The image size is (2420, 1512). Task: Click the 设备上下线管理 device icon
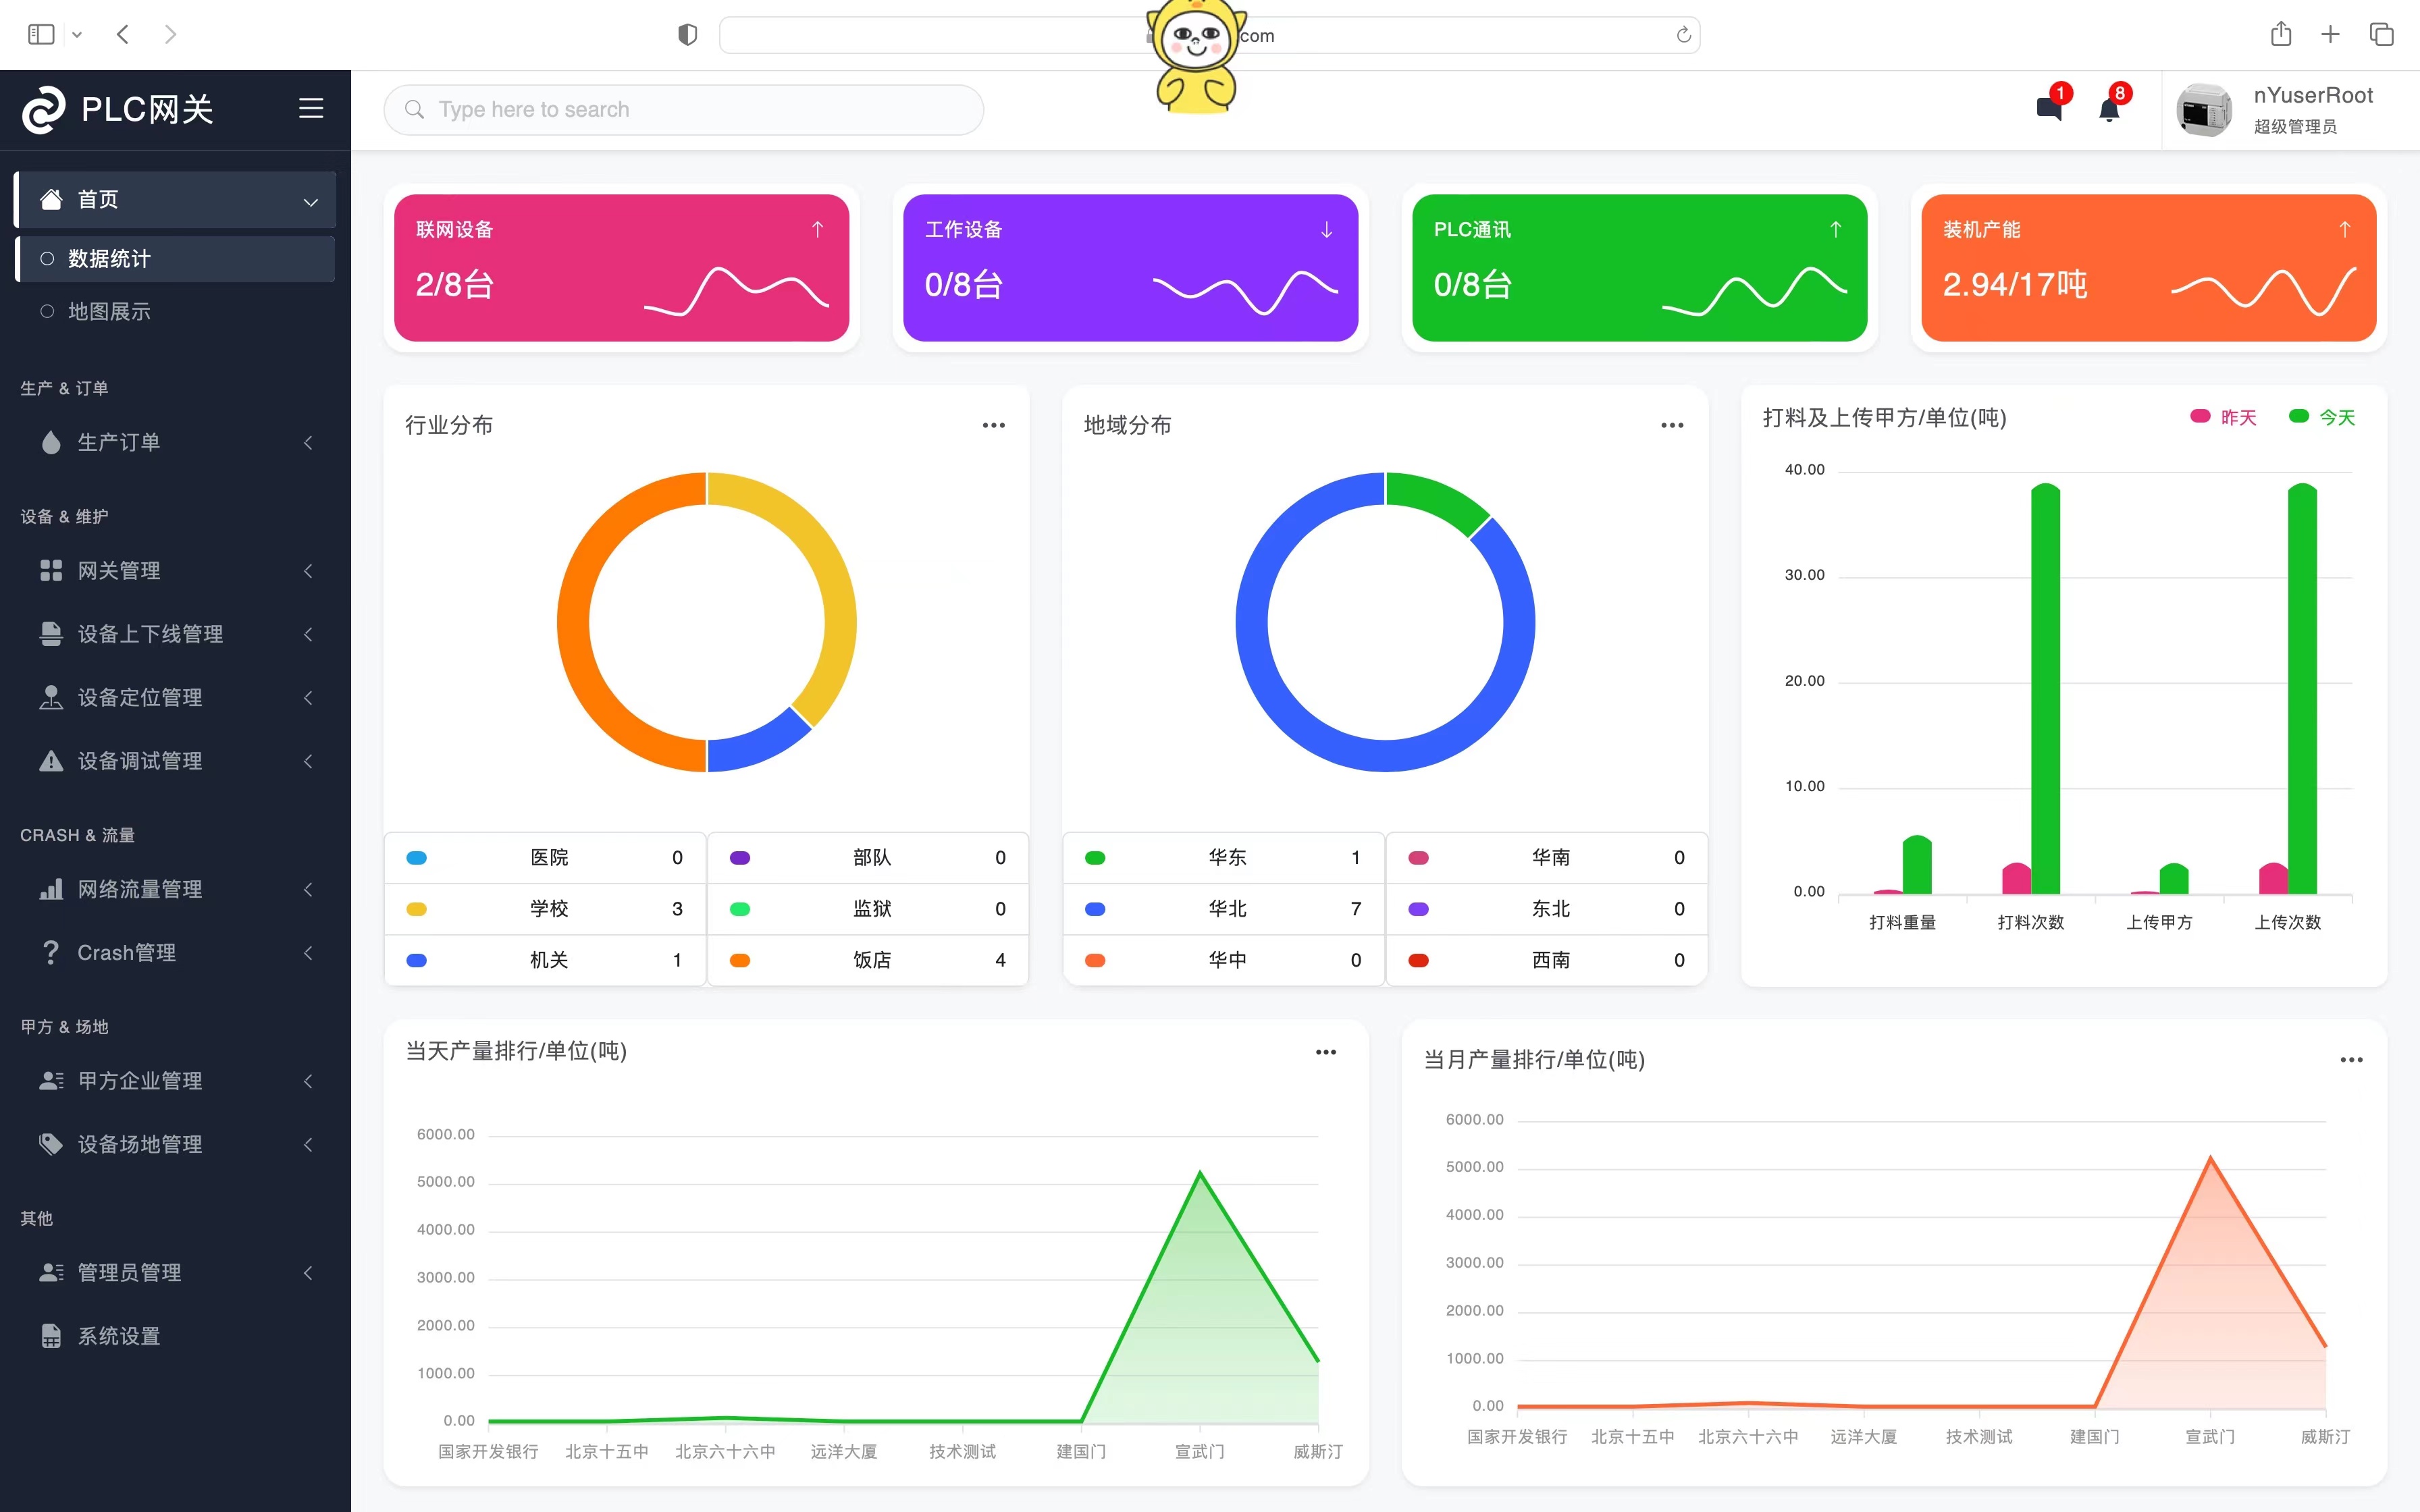(x=49, y=632)
